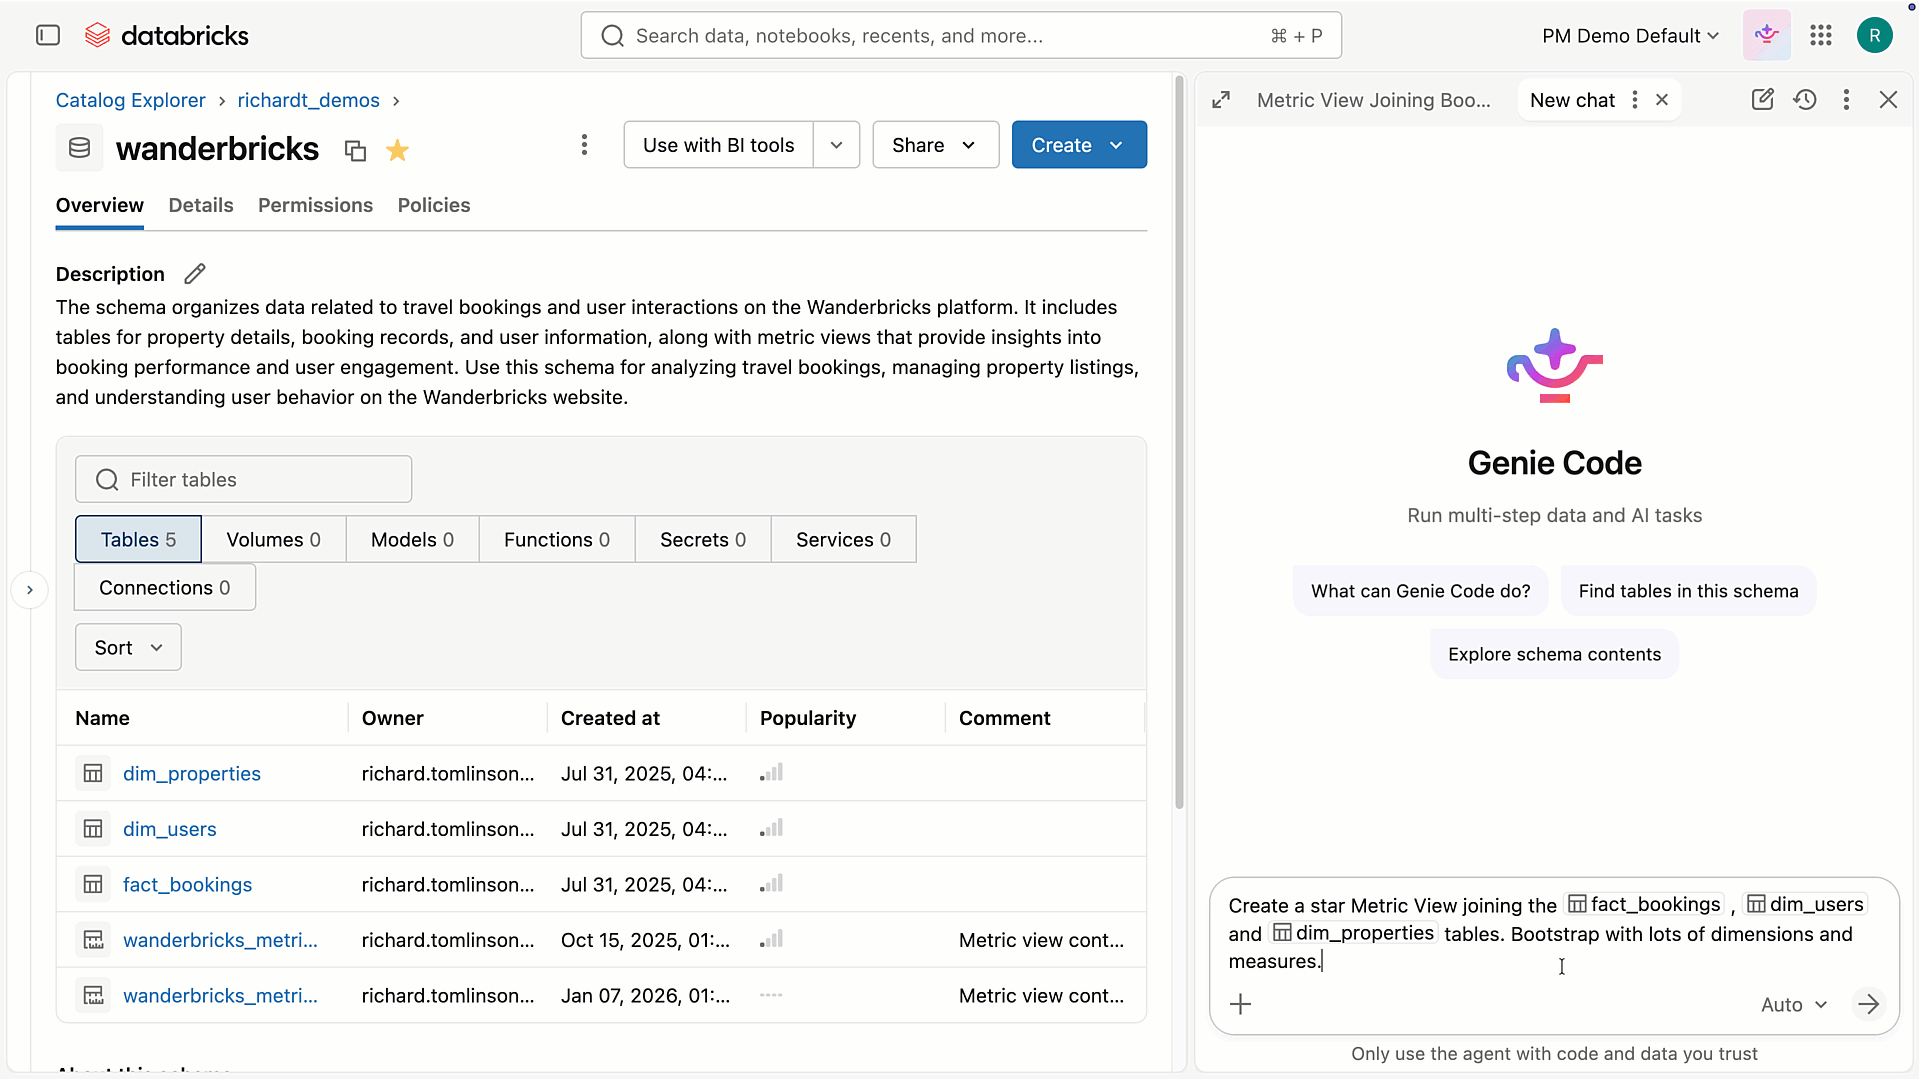Viewport: 1919px width, 1079px height.
Task: Switch to the Details tab
Action: click(x=201, y=205)
